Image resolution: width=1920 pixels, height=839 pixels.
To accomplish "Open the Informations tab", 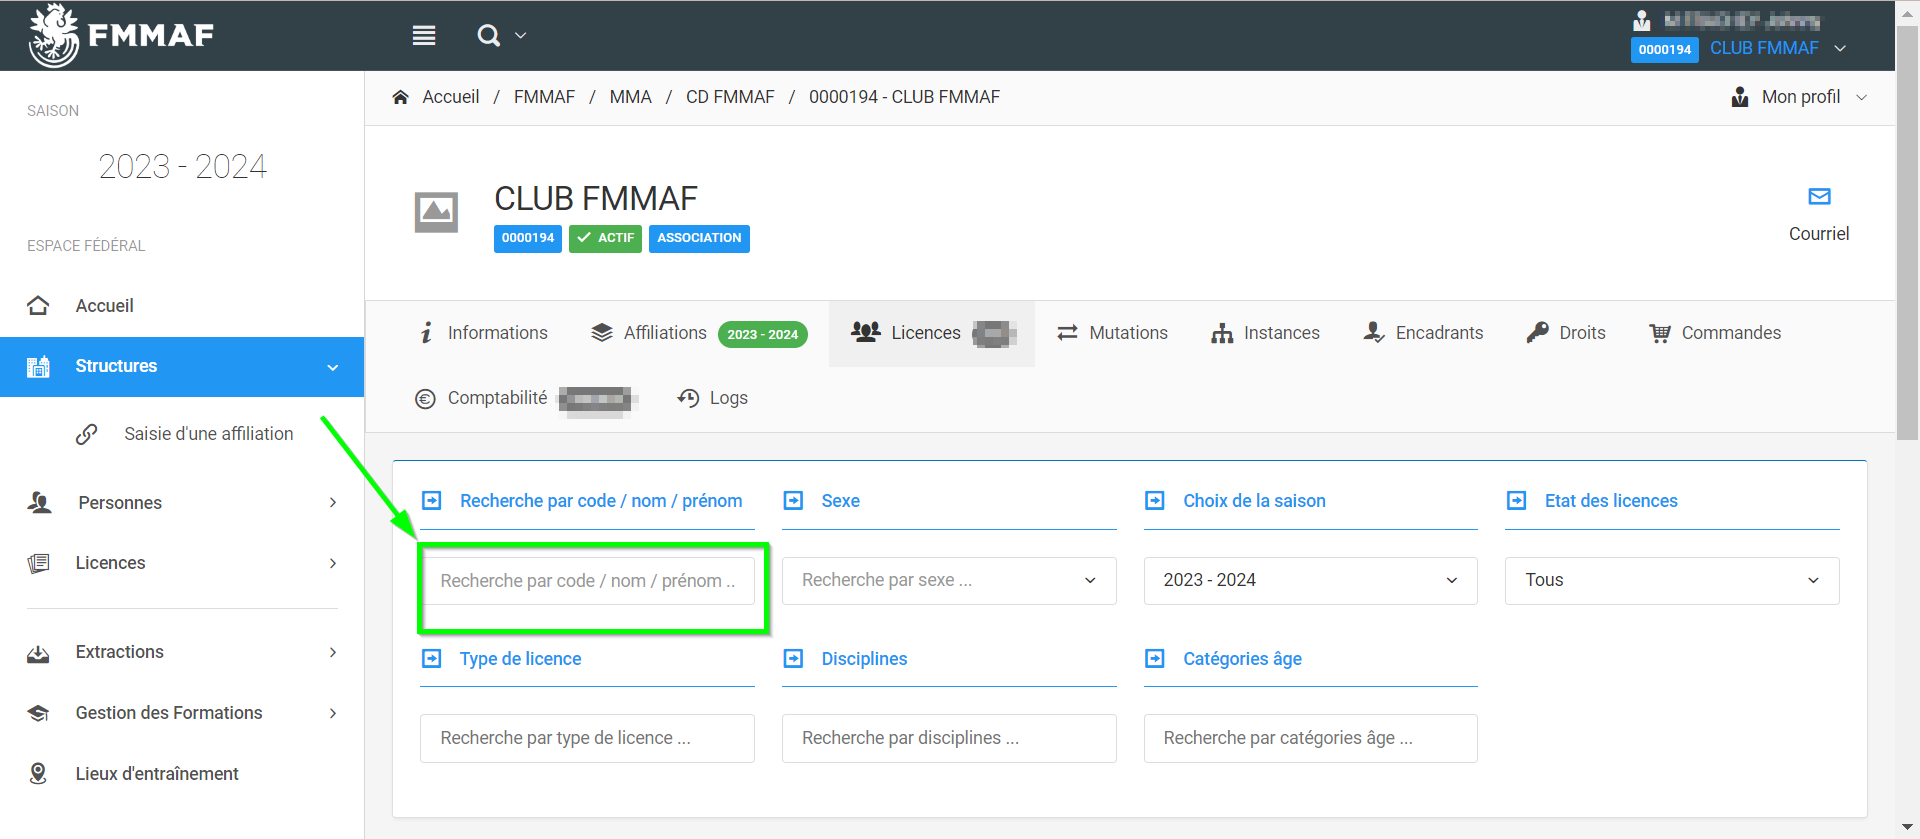I will pos(484,333).
